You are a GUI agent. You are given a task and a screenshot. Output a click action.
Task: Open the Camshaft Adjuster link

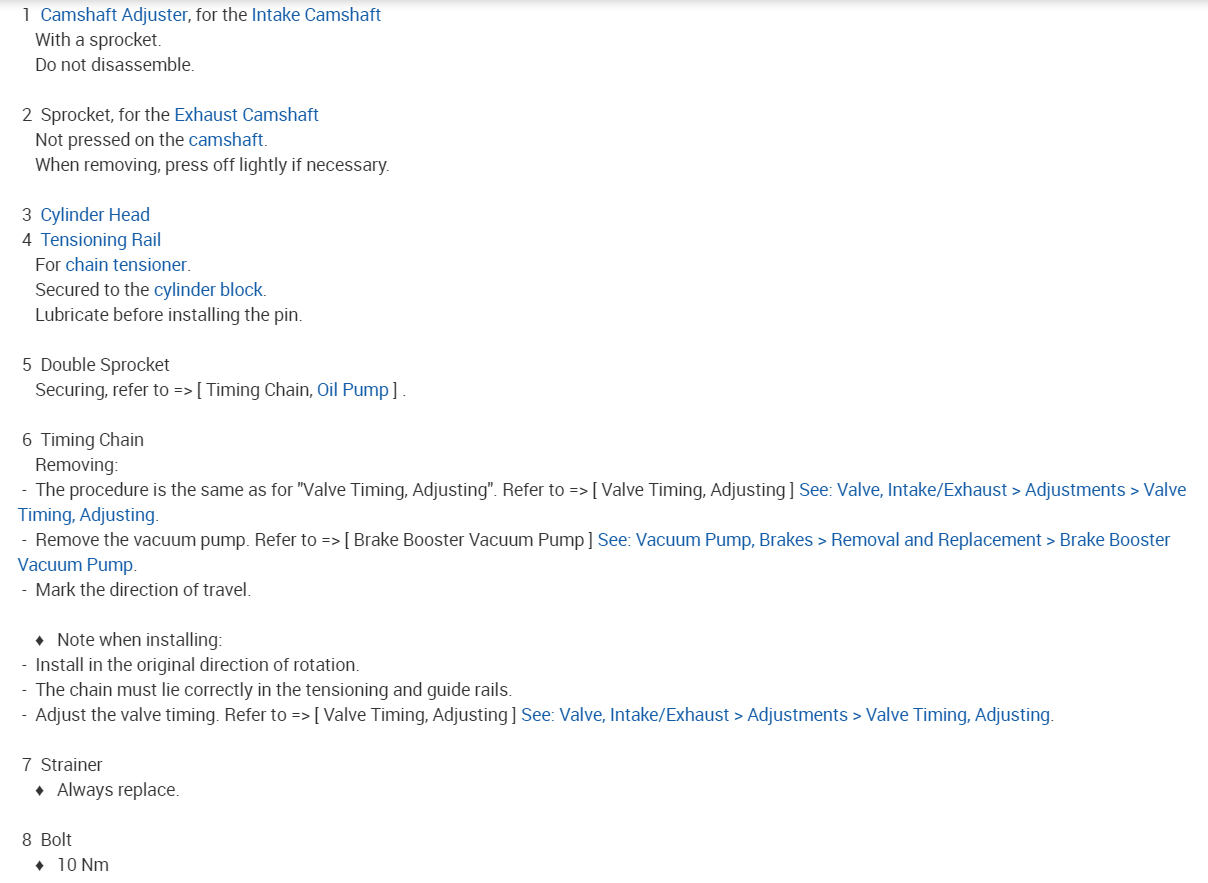click(x=114, y=15)
